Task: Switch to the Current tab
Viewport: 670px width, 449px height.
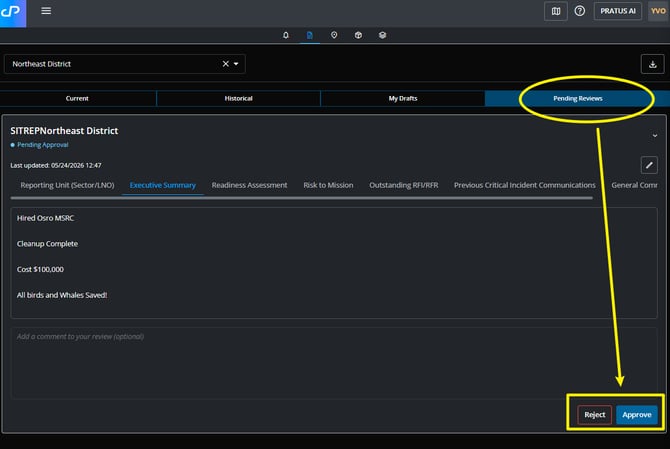Action: coord(77,98)
